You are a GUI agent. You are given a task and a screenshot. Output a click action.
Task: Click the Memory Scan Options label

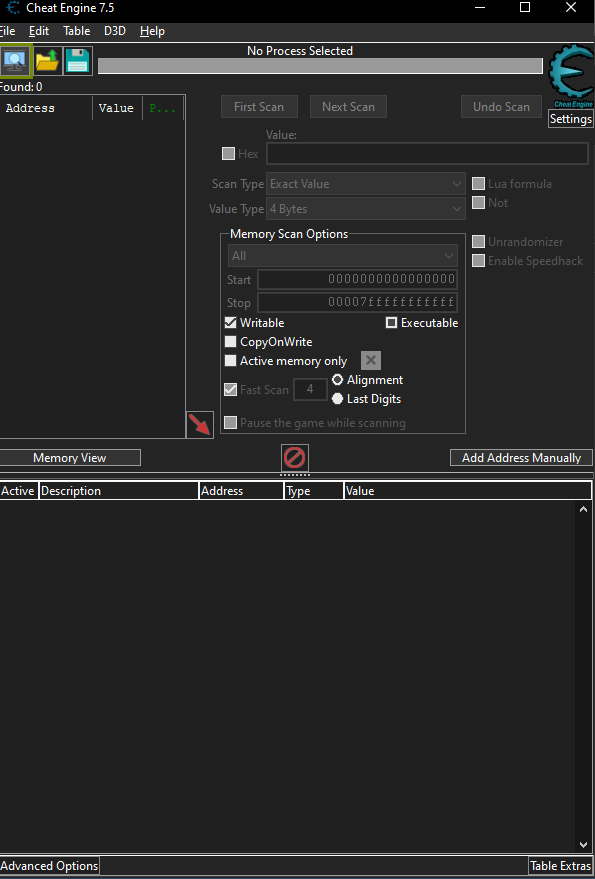click(x=289, y=234)
